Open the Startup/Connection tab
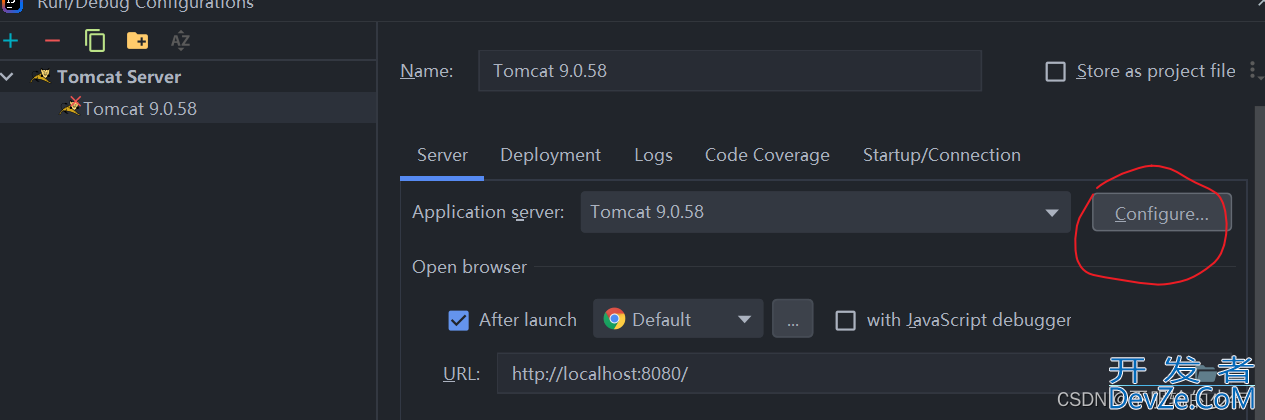The width and height of the screenshot is (1265, 420). pyautogui.click(x=942, y=155)
